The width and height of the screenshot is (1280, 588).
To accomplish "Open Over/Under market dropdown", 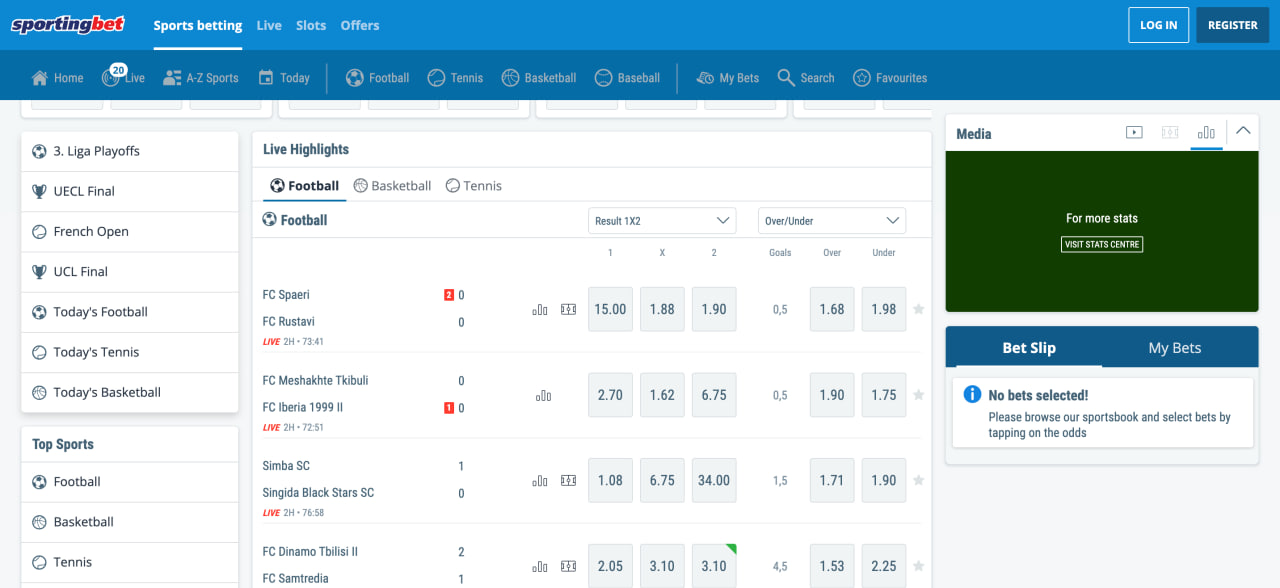I will 832,221.
